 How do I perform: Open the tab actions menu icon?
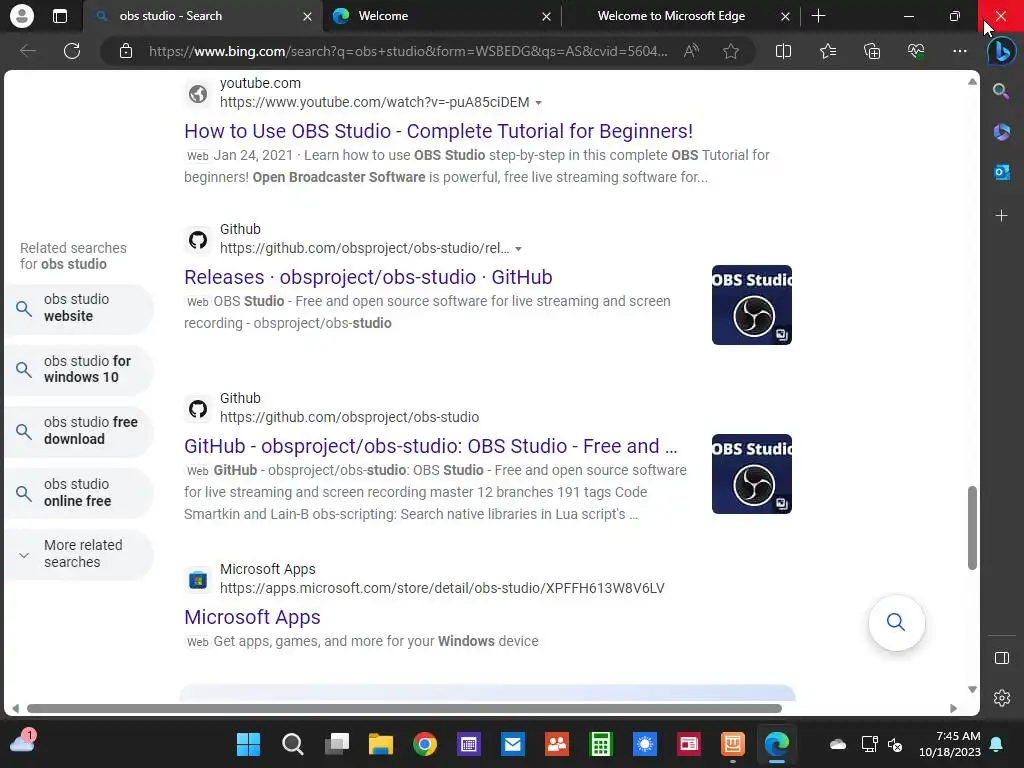click(59, 16)
